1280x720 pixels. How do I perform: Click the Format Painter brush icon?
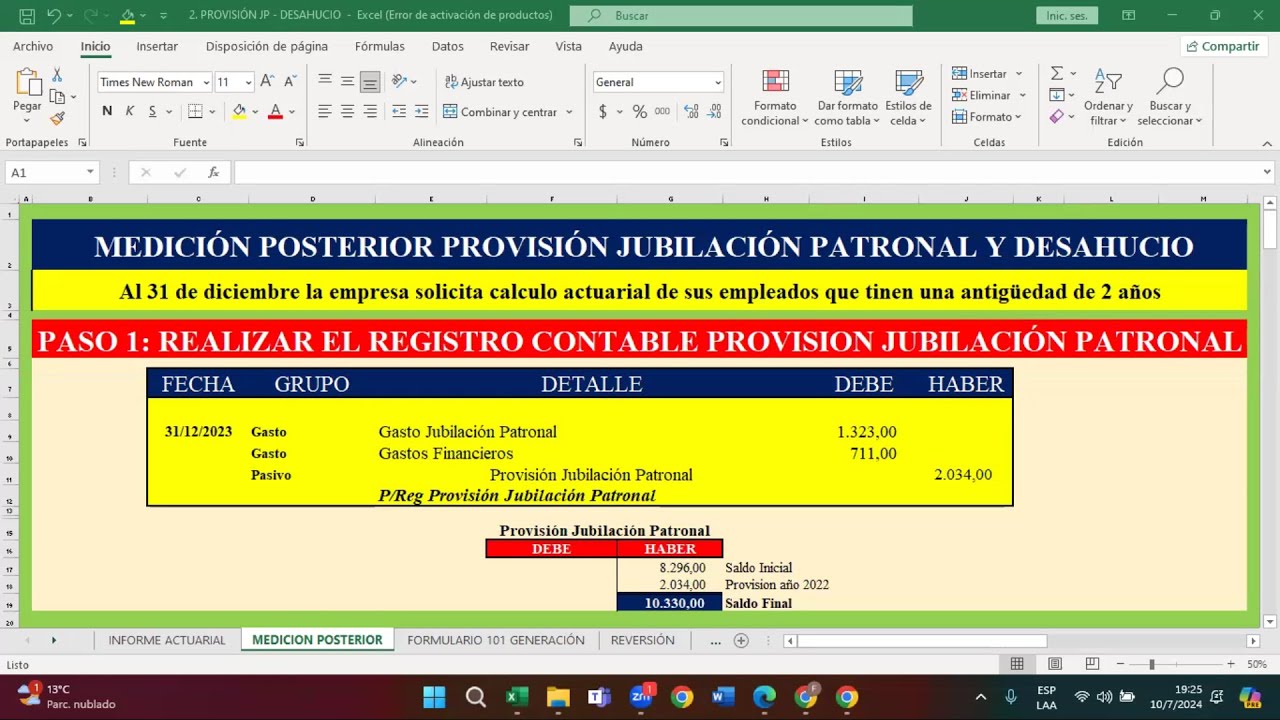click(x=57, y=118)
